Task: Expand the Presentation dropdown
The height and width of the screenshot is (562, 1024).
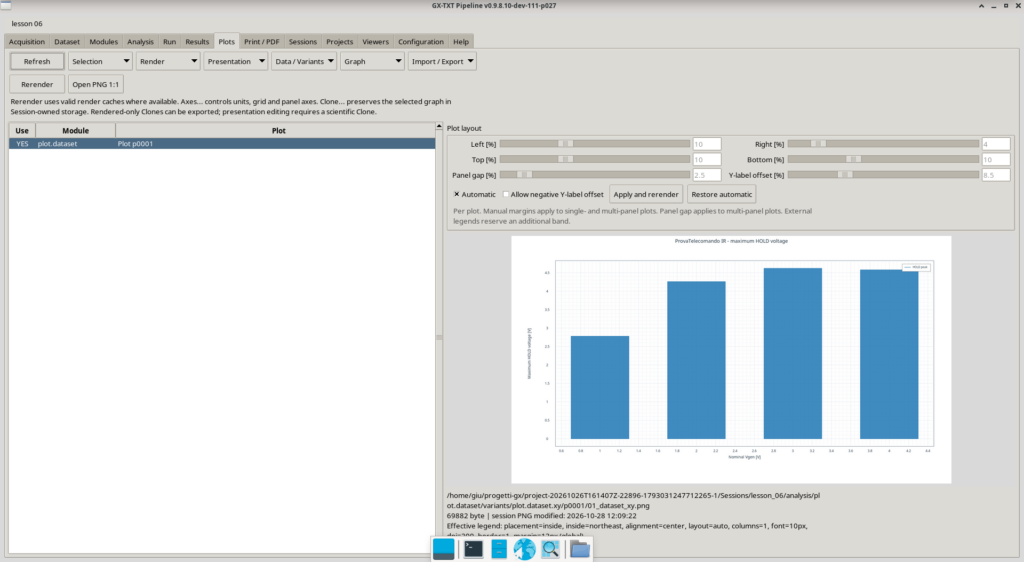Action: [235, 61]
